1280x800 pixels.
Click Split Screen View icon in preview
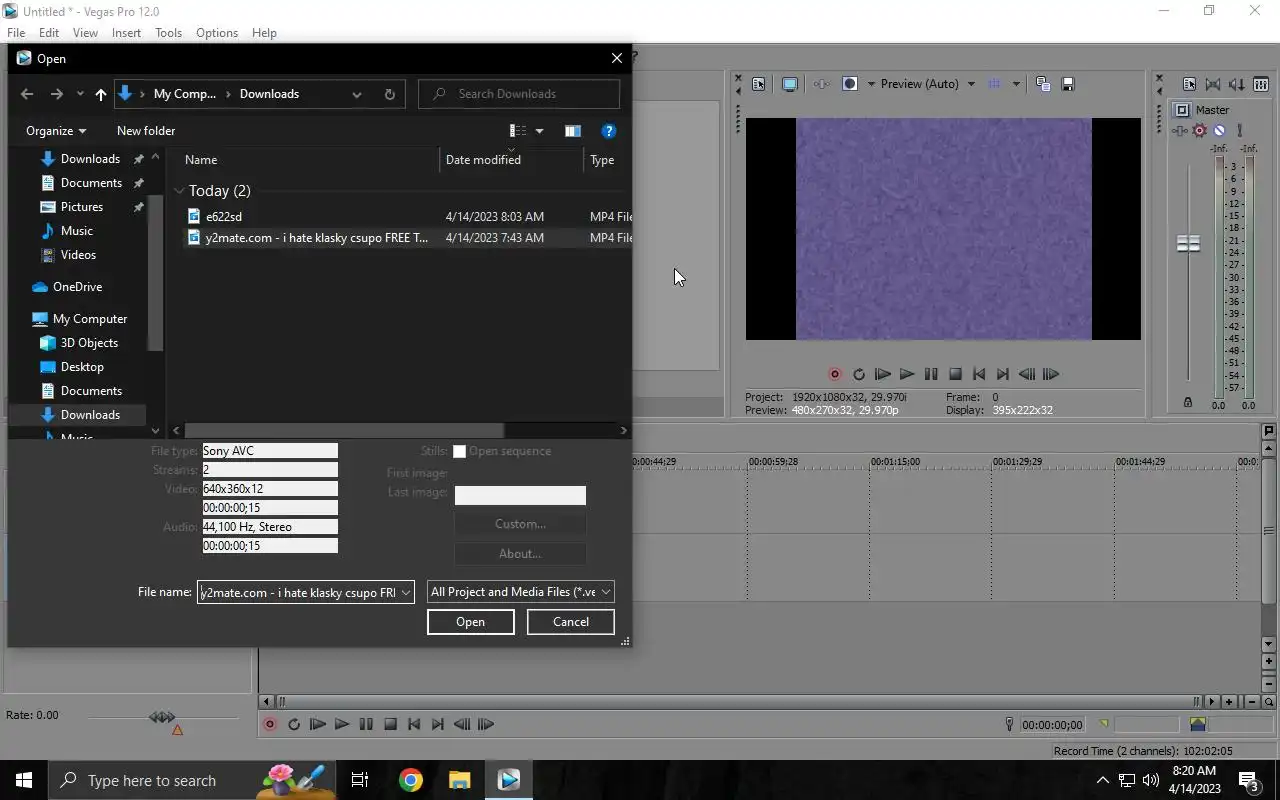point(850,84)
